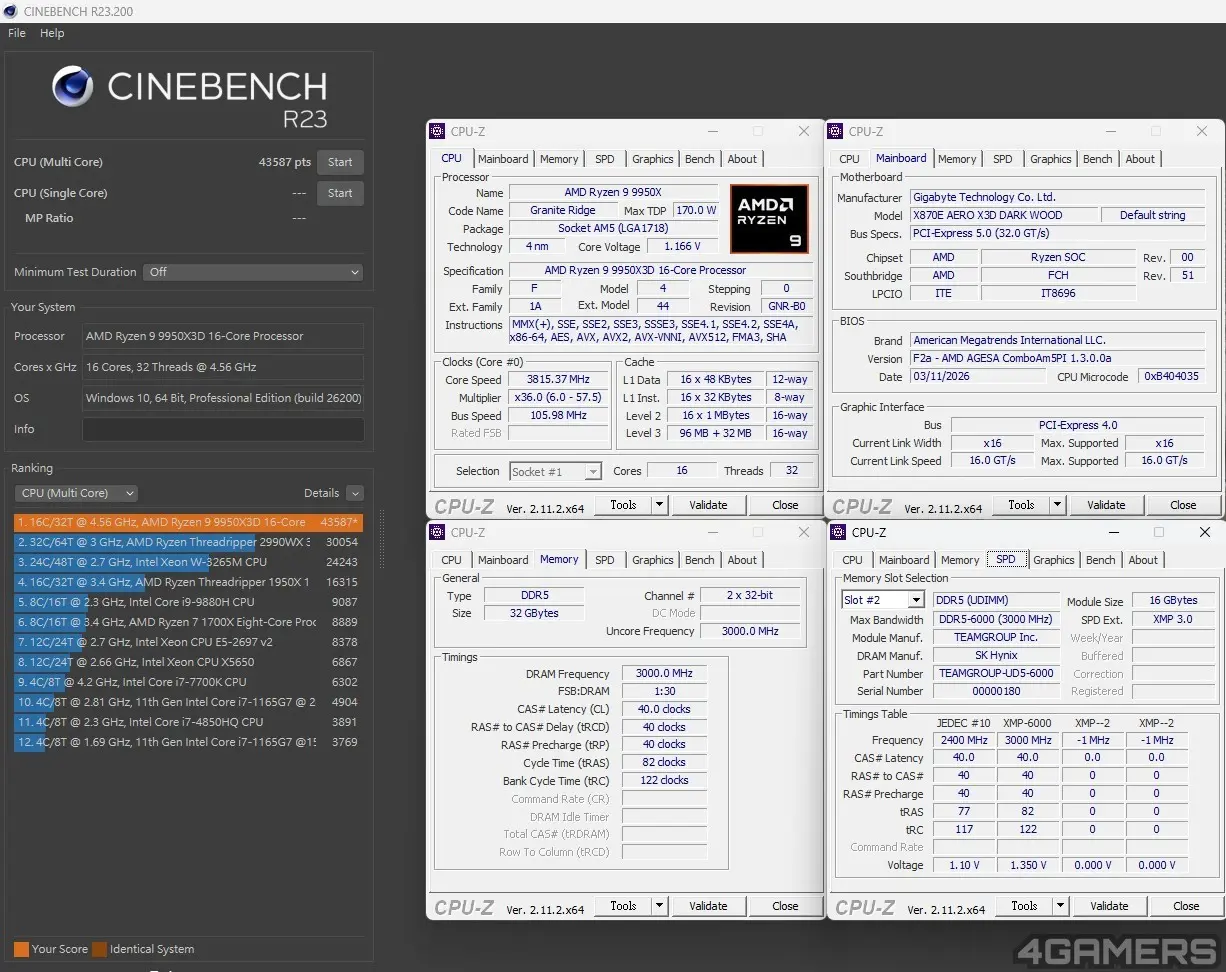Click Validate in the CPU window

point(708,505)
